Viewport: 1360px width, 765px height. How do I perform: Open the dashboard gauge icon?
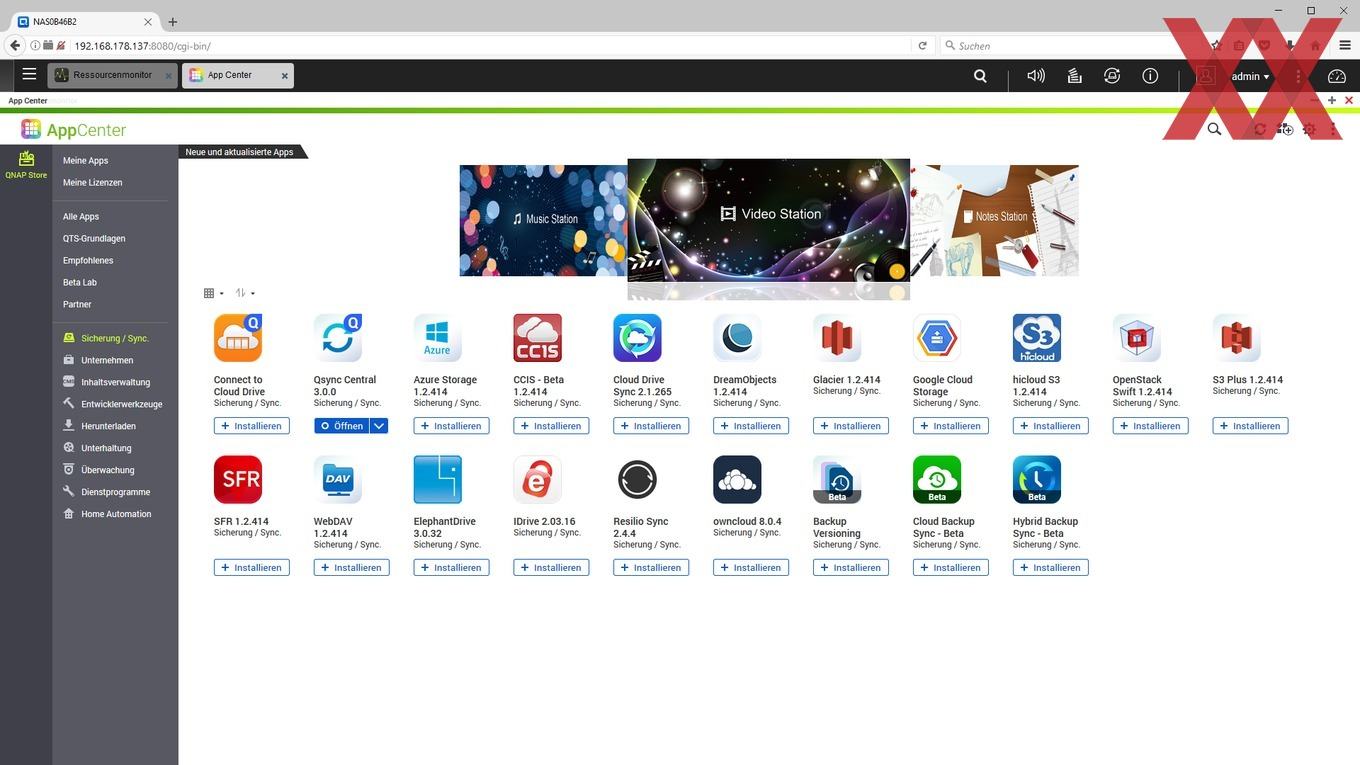tap(1337, 76)
